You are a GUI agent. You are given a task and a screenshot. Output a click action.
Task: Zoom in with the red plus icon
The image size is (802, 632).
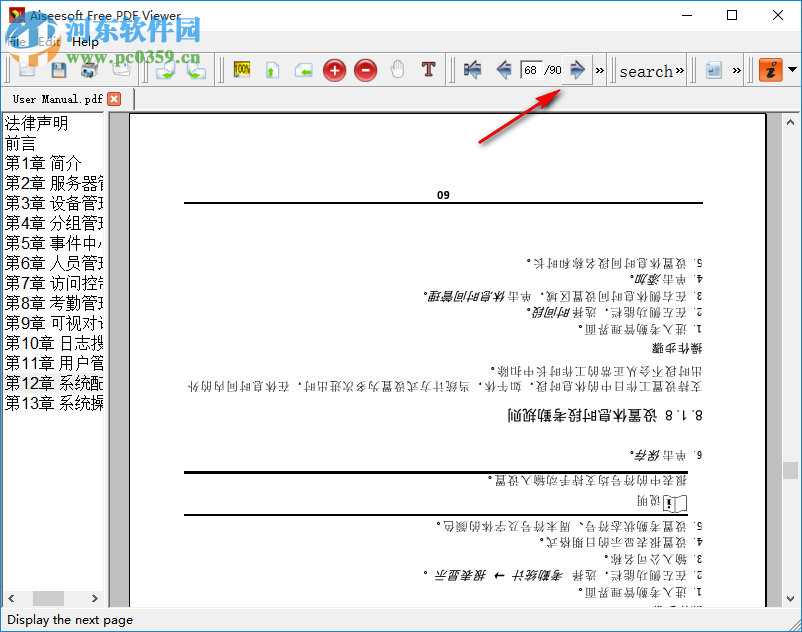pos(334,70)
